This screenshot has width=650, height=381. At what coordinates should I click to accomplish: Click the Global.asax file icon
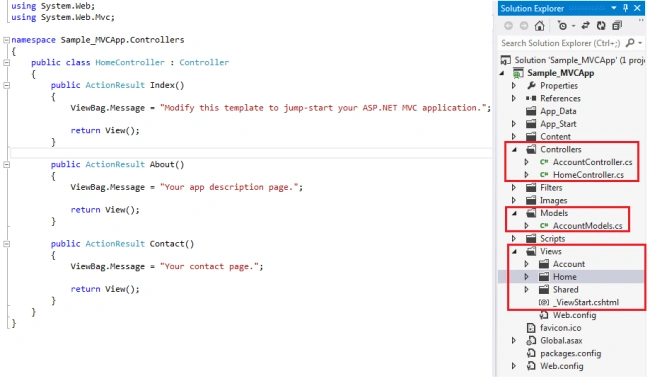tap(531, 341)
